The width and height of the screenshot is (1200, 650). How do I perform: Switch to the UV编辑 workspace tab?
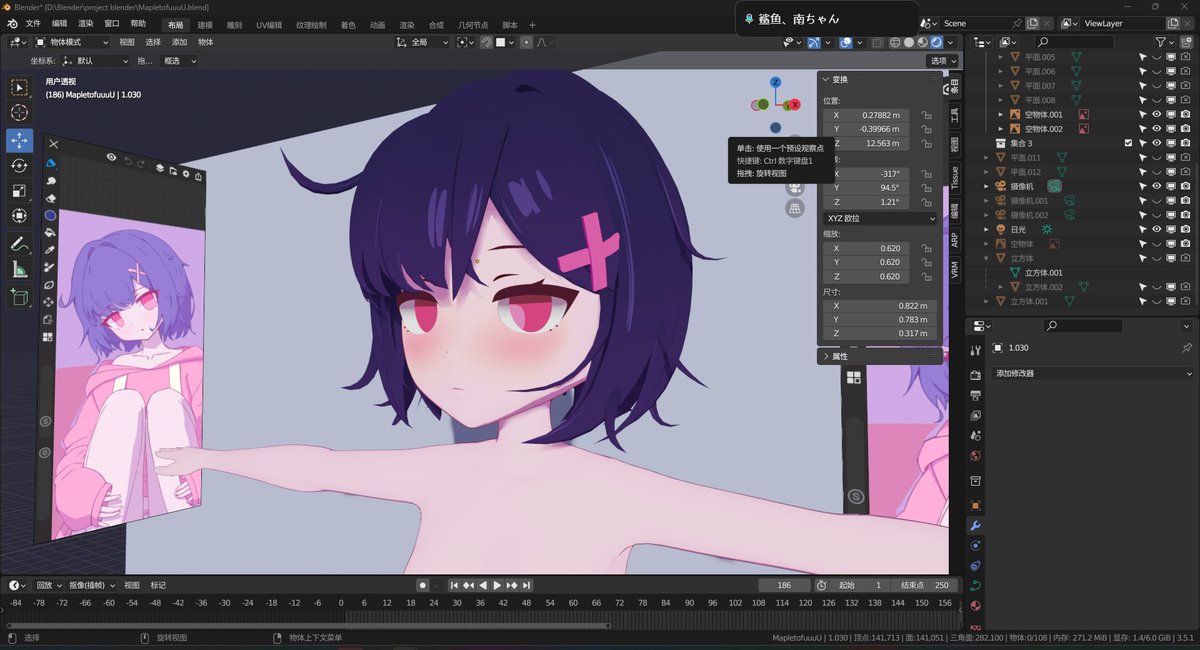(270, 24)
